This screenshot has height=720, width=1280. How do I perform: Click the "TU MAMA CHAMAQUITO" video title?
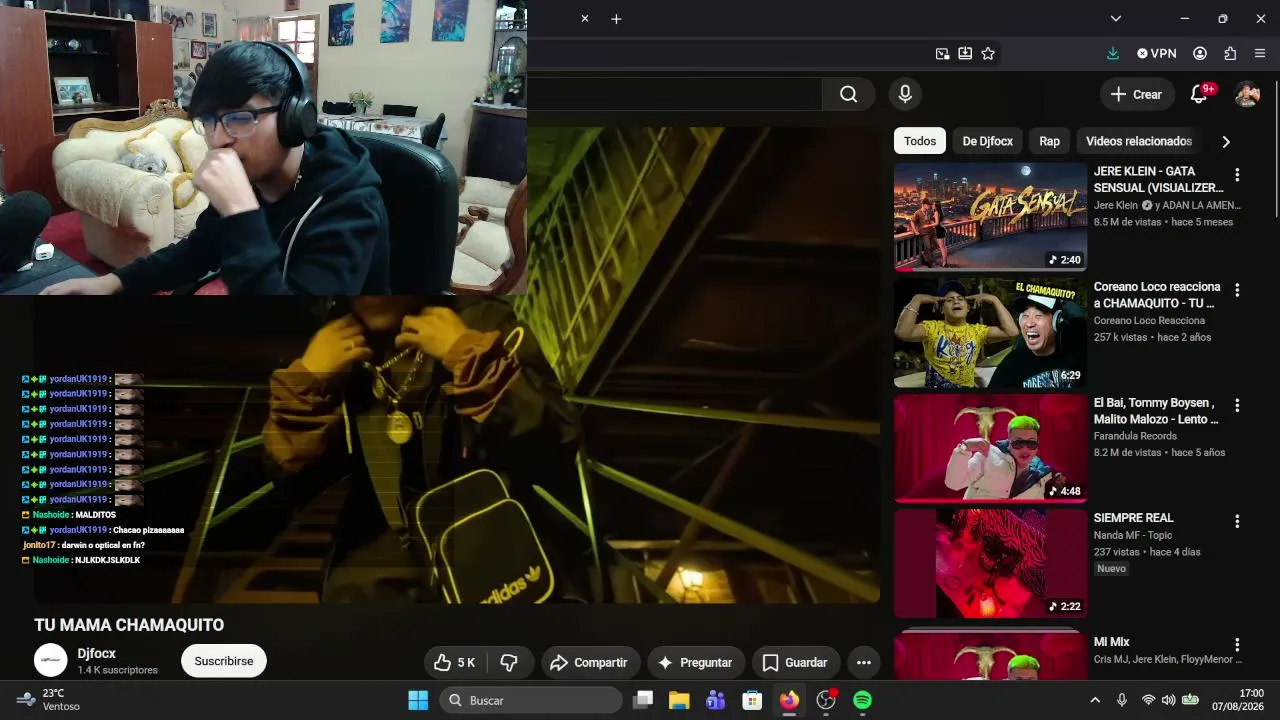pos(129,625)
